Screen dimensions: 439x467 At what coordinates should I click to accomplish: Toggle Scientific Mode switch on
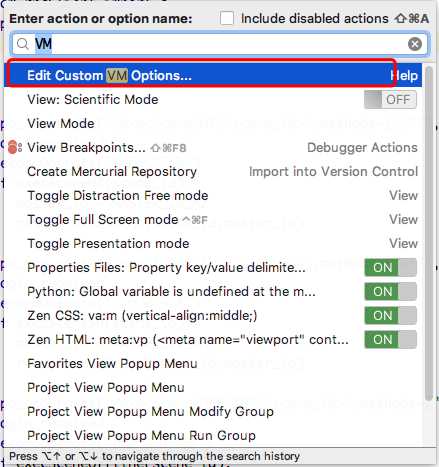coord(390,100)
